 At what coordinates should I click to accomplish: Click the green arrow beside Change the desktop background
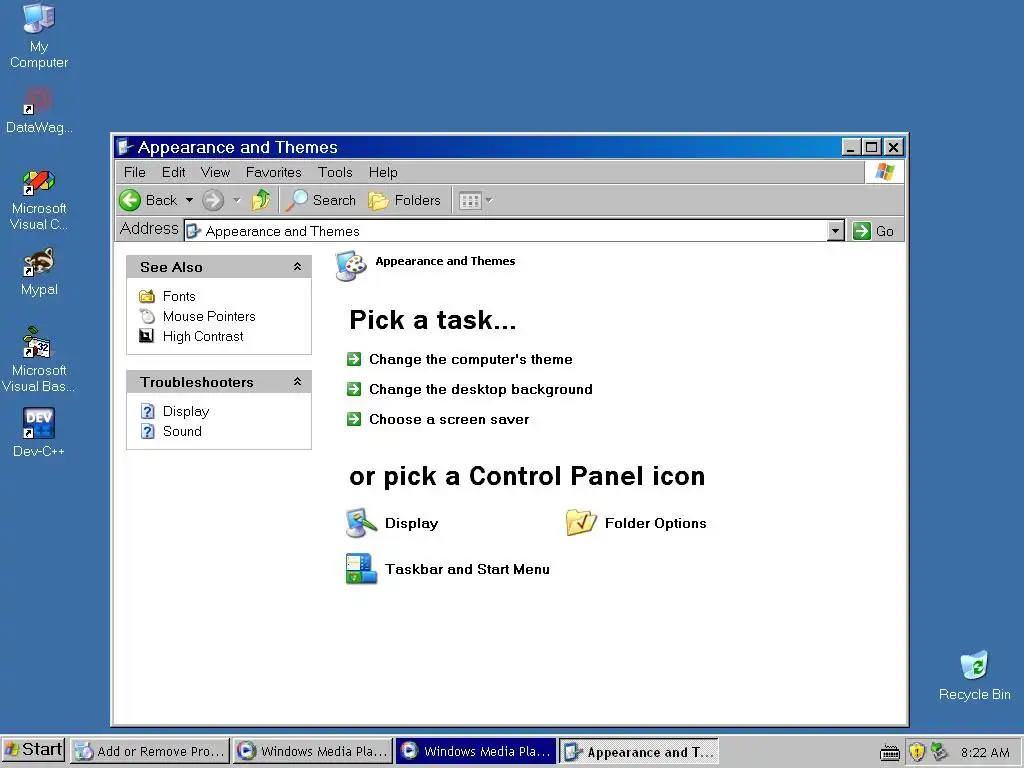coord(354,389)
